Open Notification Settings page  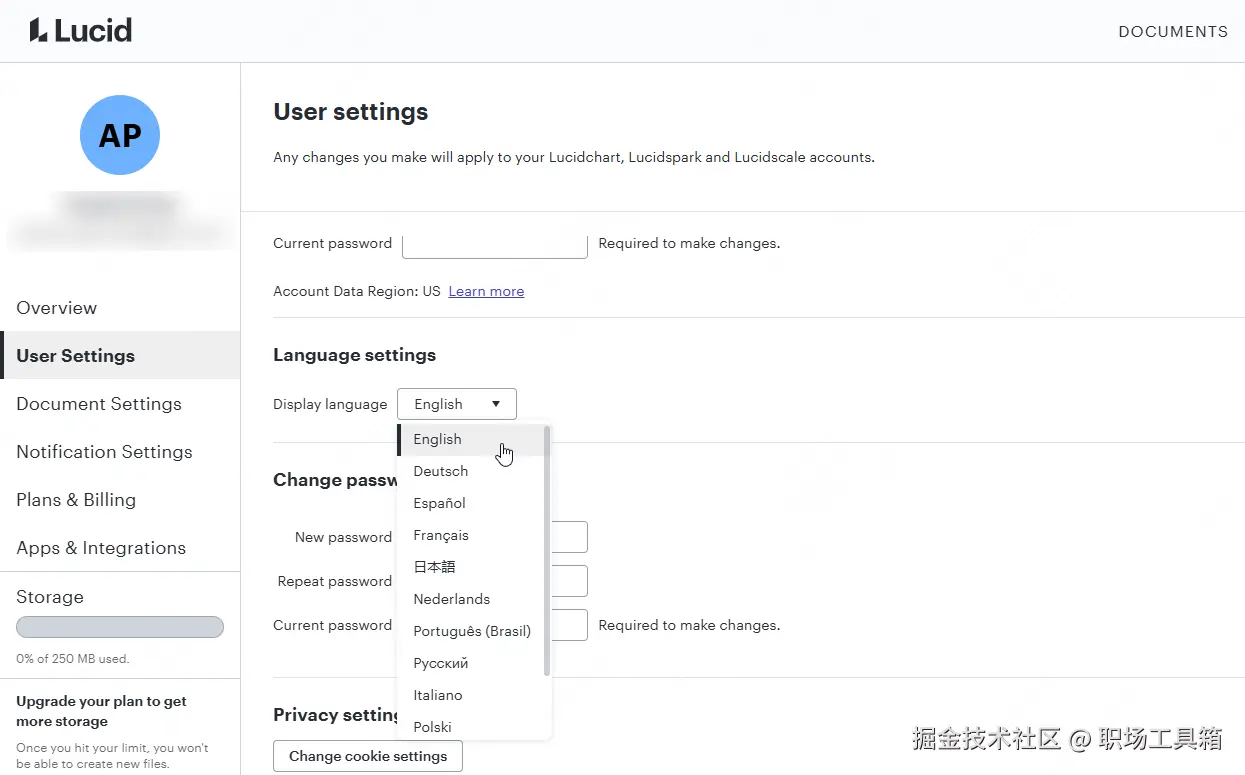click(x=104, y=452)
